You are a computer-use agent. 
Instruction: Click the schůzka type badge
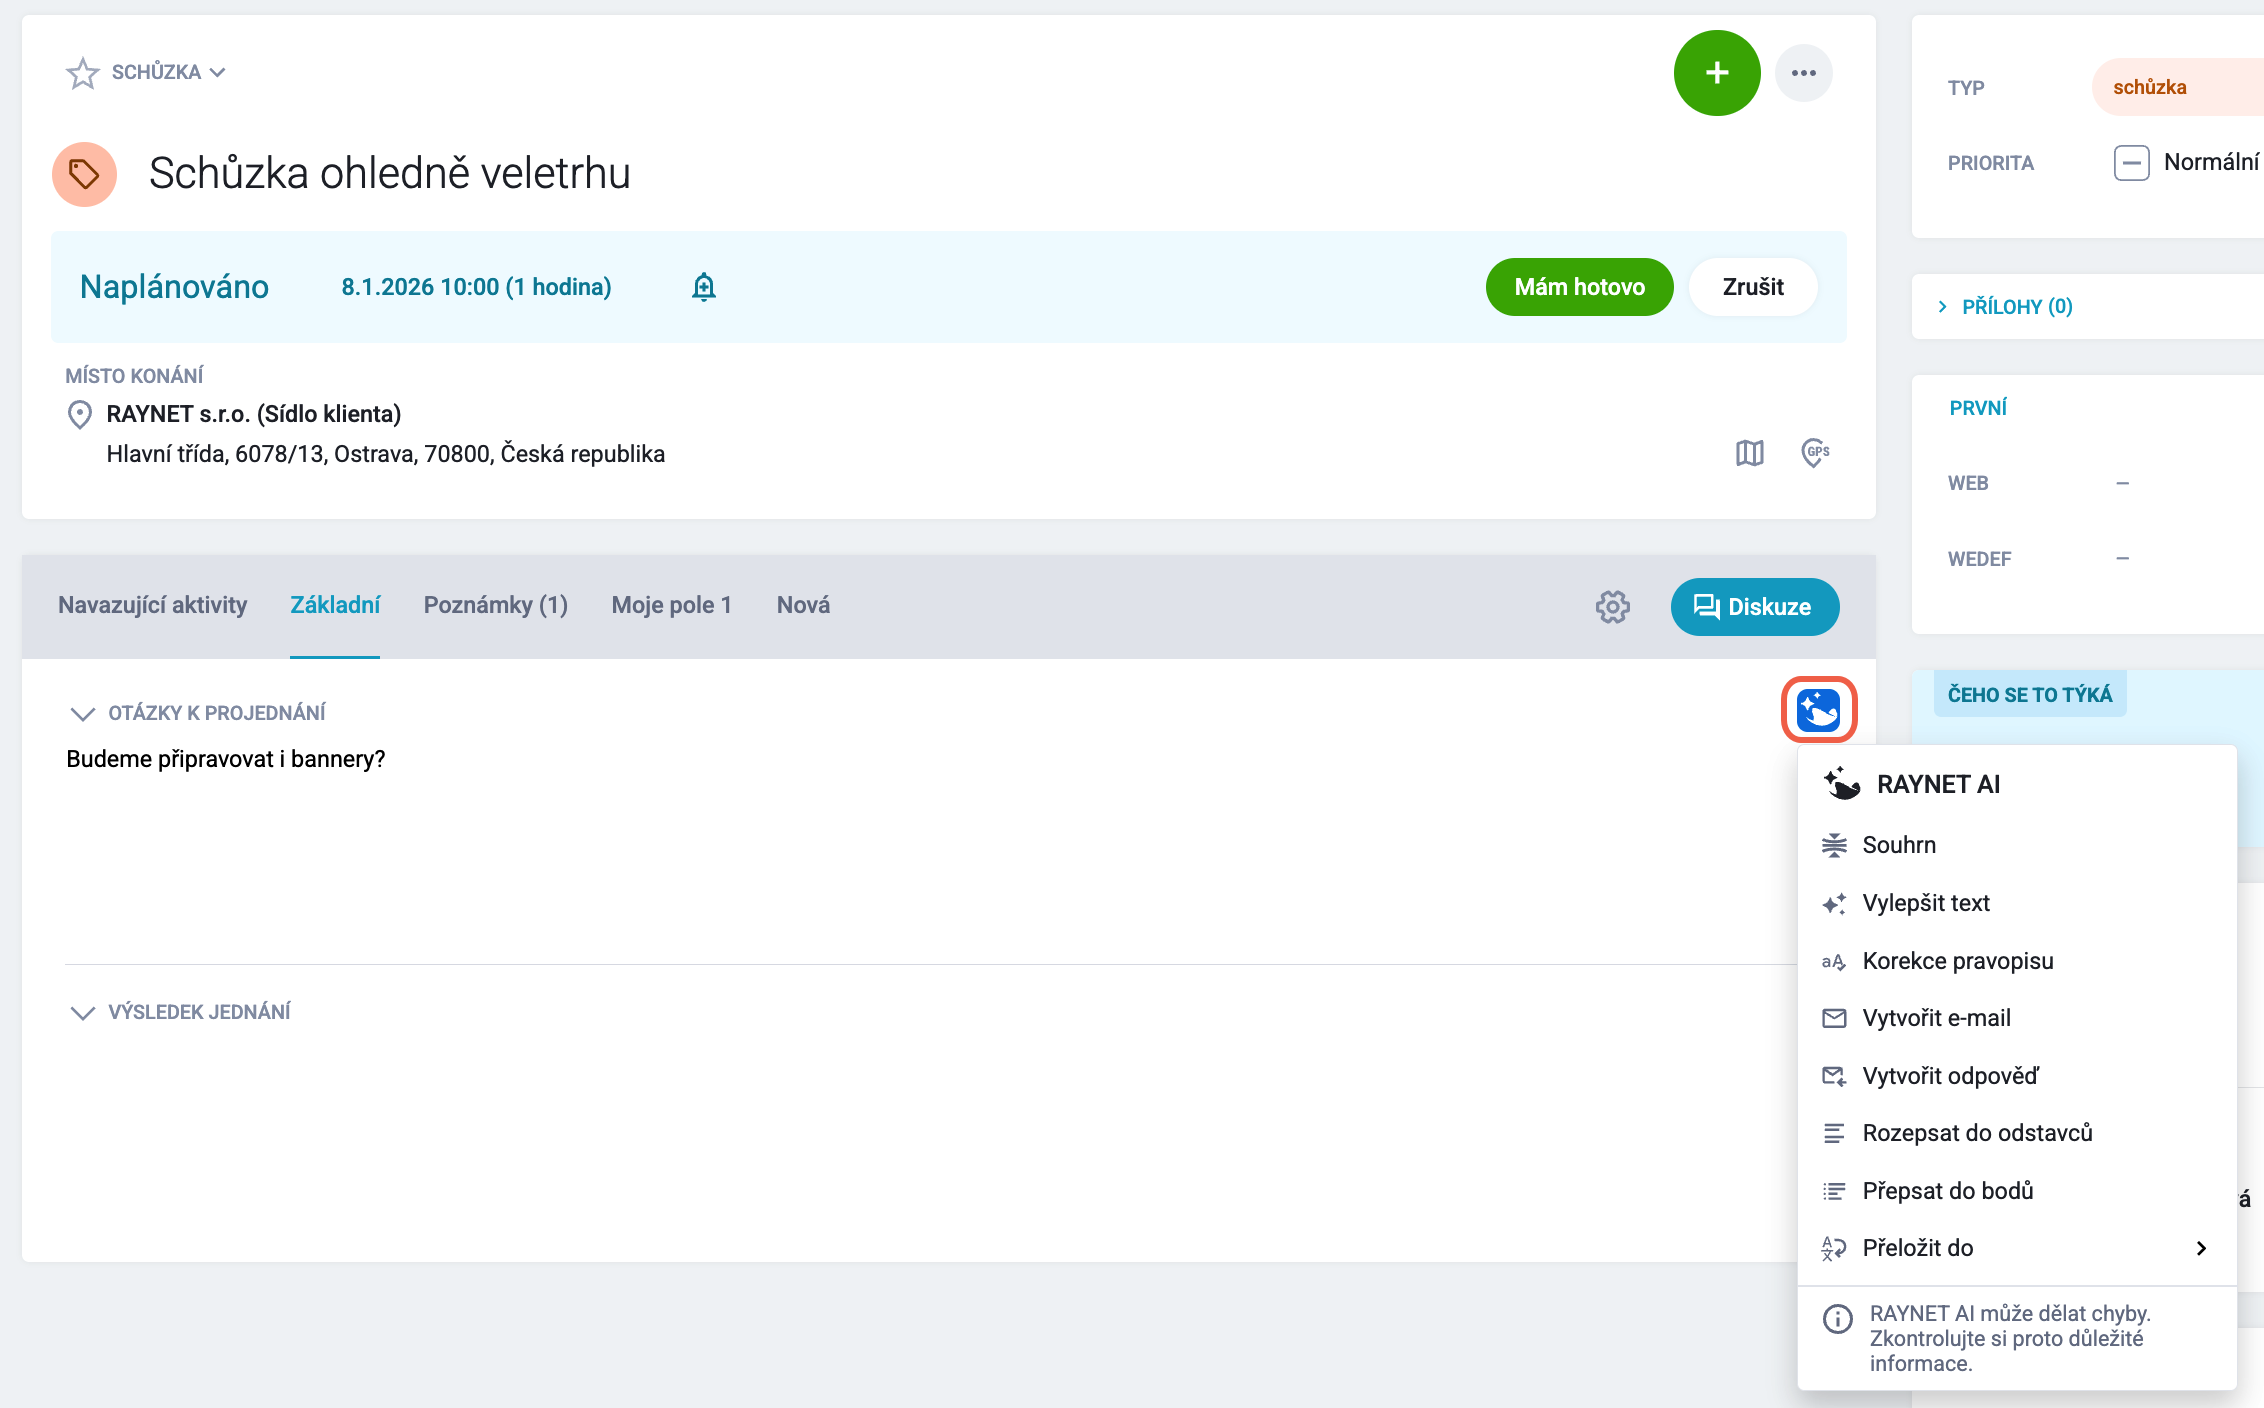tap(2177, 87)
